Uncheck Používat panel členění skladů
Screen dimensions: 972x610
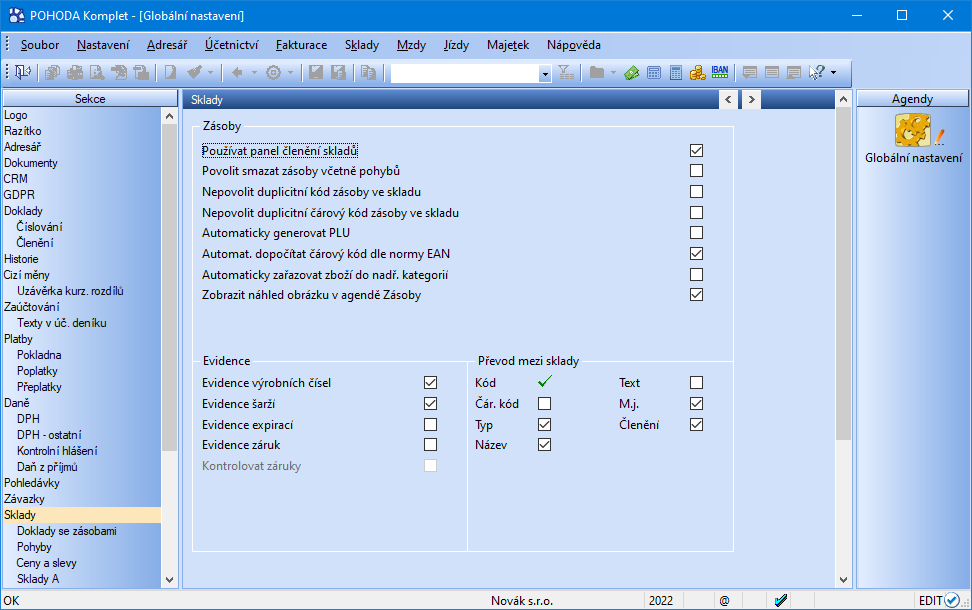[696, 151]
